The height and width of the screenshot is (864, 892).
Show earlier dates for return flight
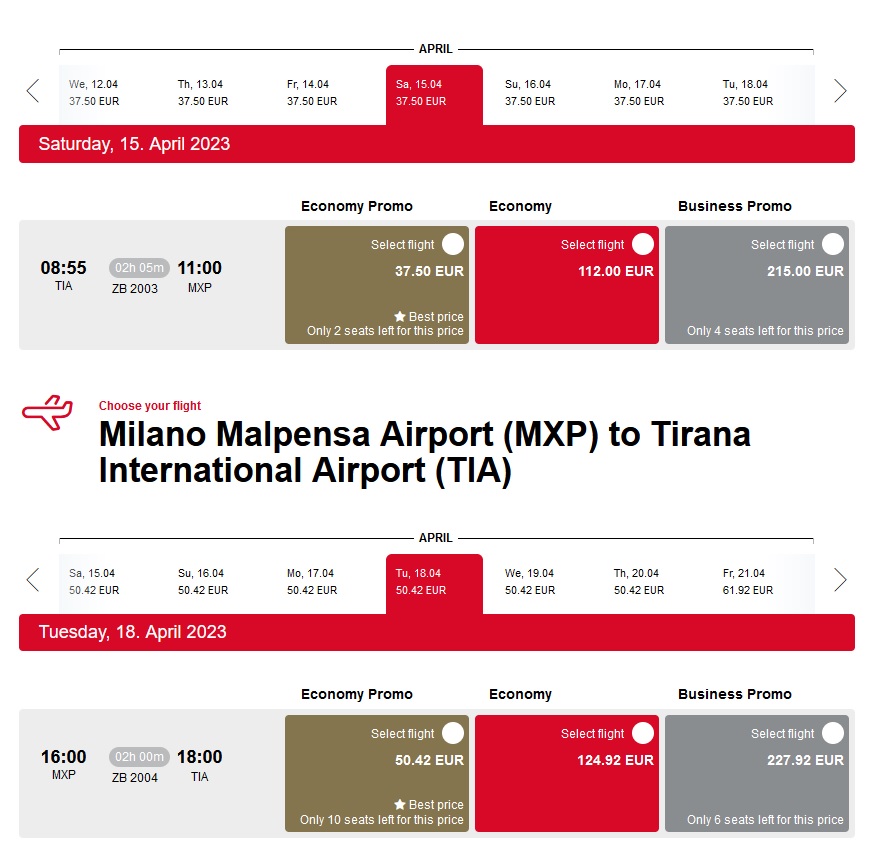pyautogui.click(x=33, y=580)
